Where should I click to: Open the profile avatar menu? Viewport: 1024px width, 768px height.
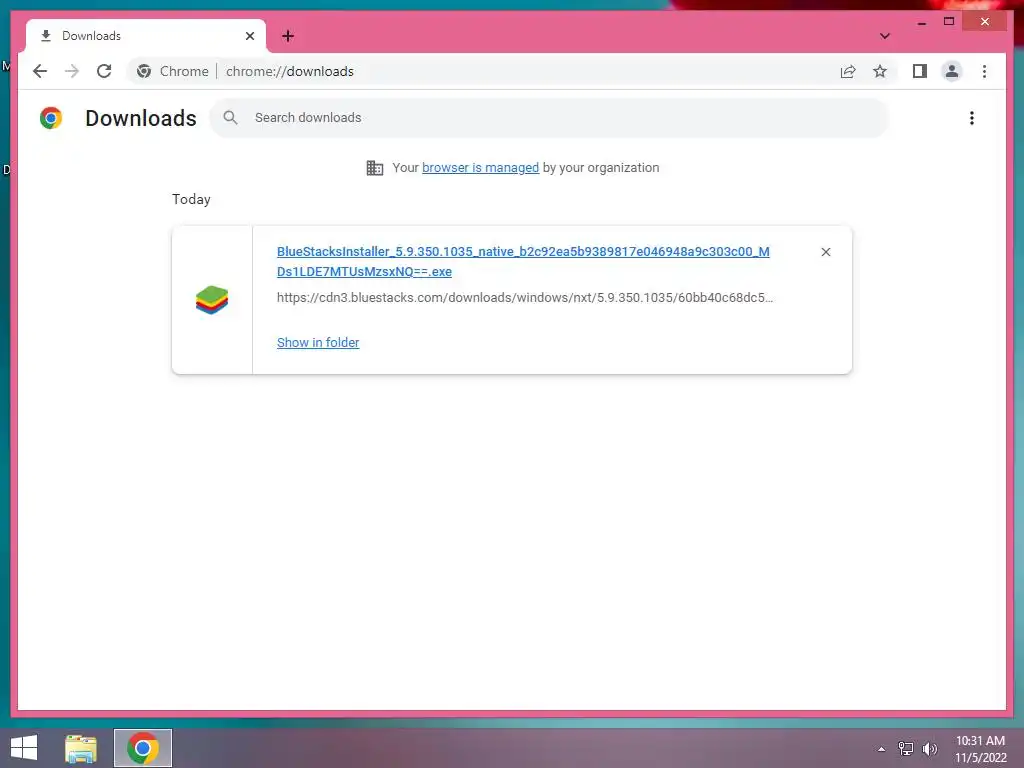tap(952, 71)
